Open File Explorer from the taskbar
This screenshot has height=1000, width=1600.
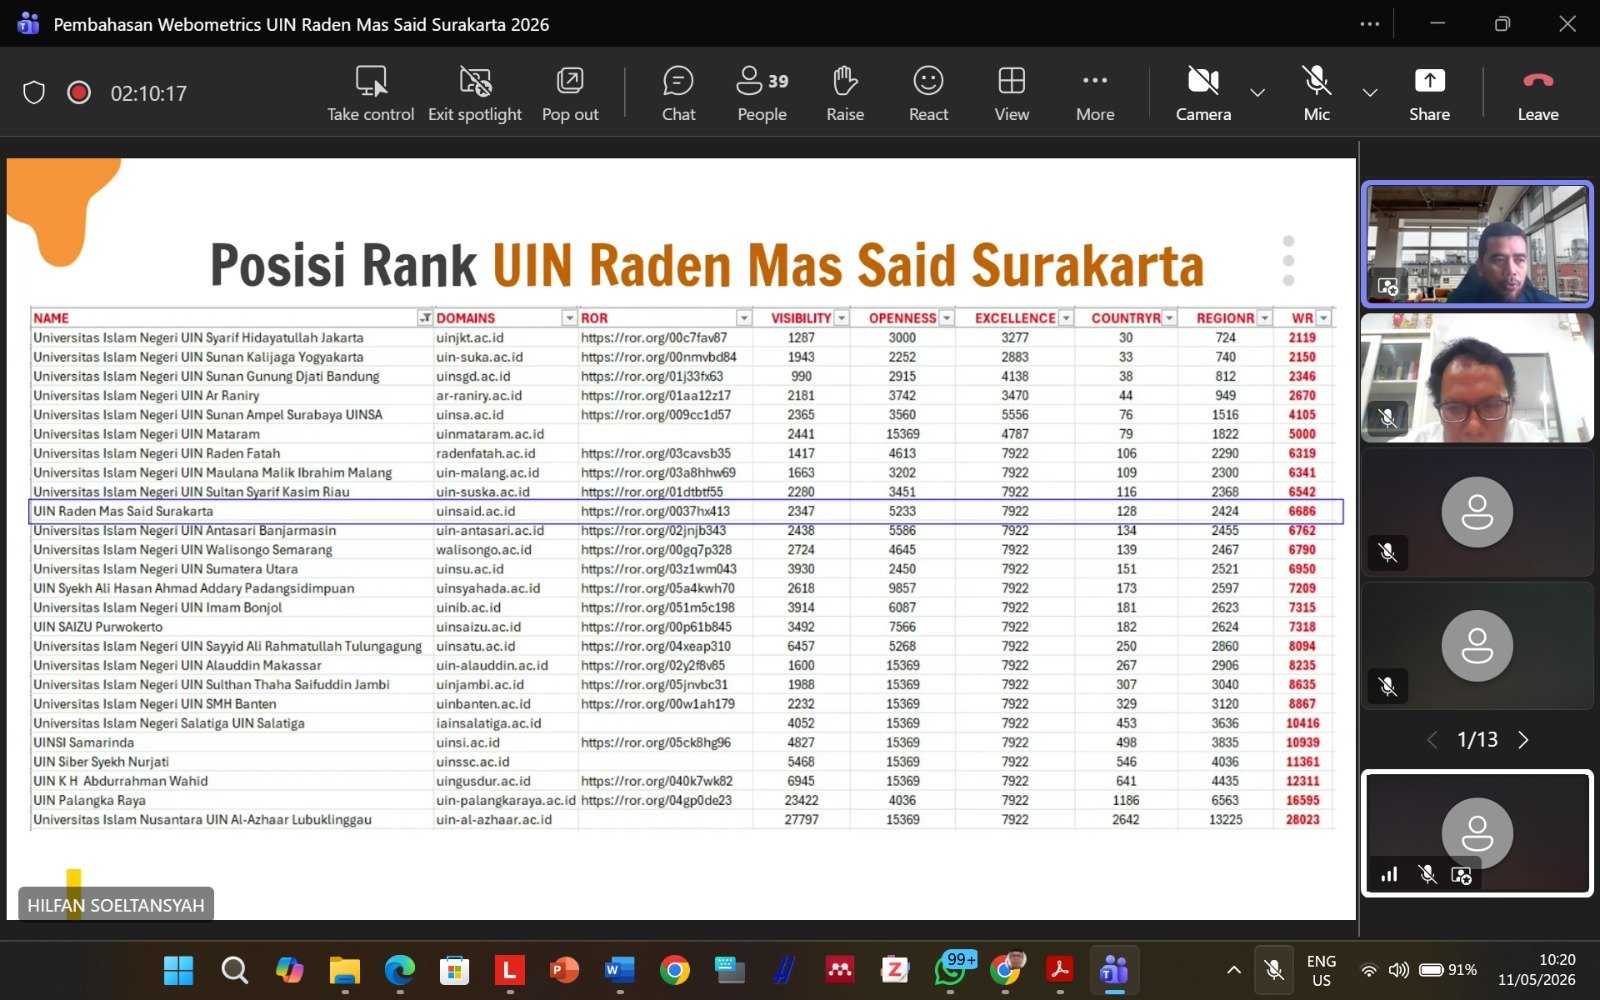[x=345, y=970]
